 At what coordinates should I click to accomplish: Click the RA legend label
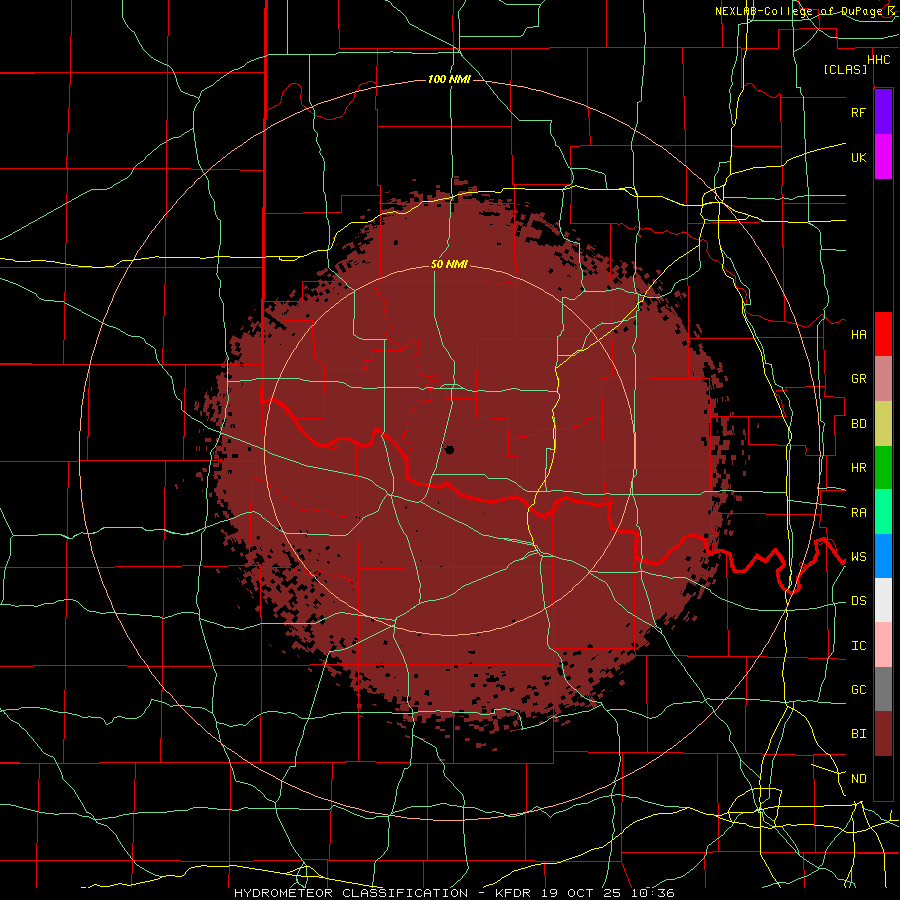858,513
